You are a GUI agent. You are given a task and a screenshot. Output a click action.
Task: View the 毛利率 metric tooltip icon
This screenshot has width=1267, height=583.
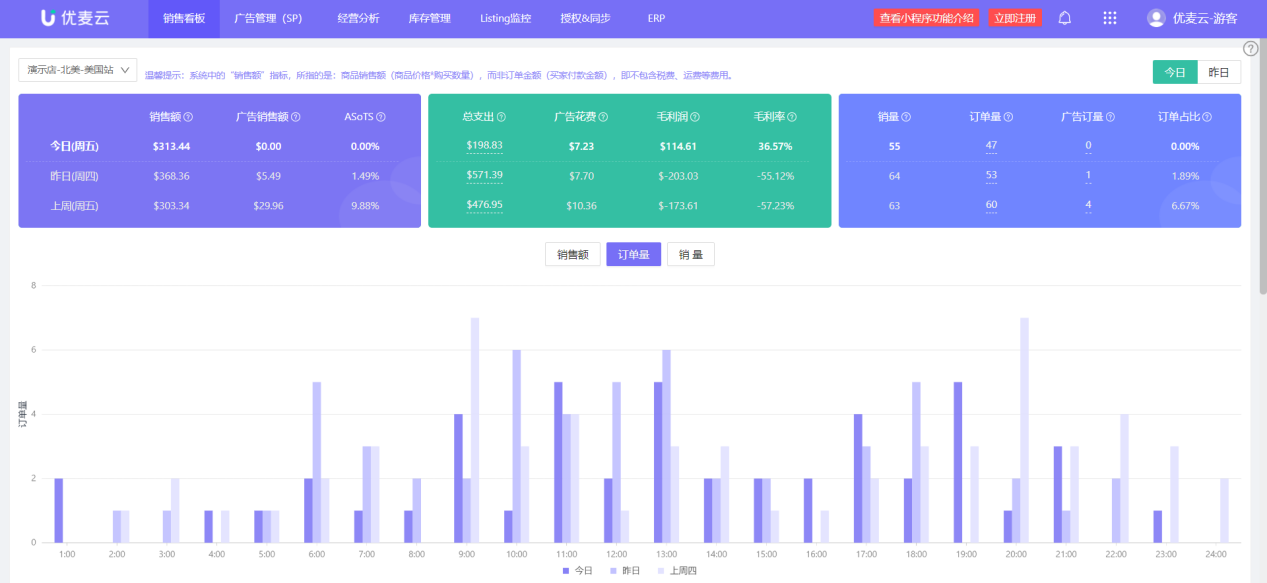coord(790,116)
